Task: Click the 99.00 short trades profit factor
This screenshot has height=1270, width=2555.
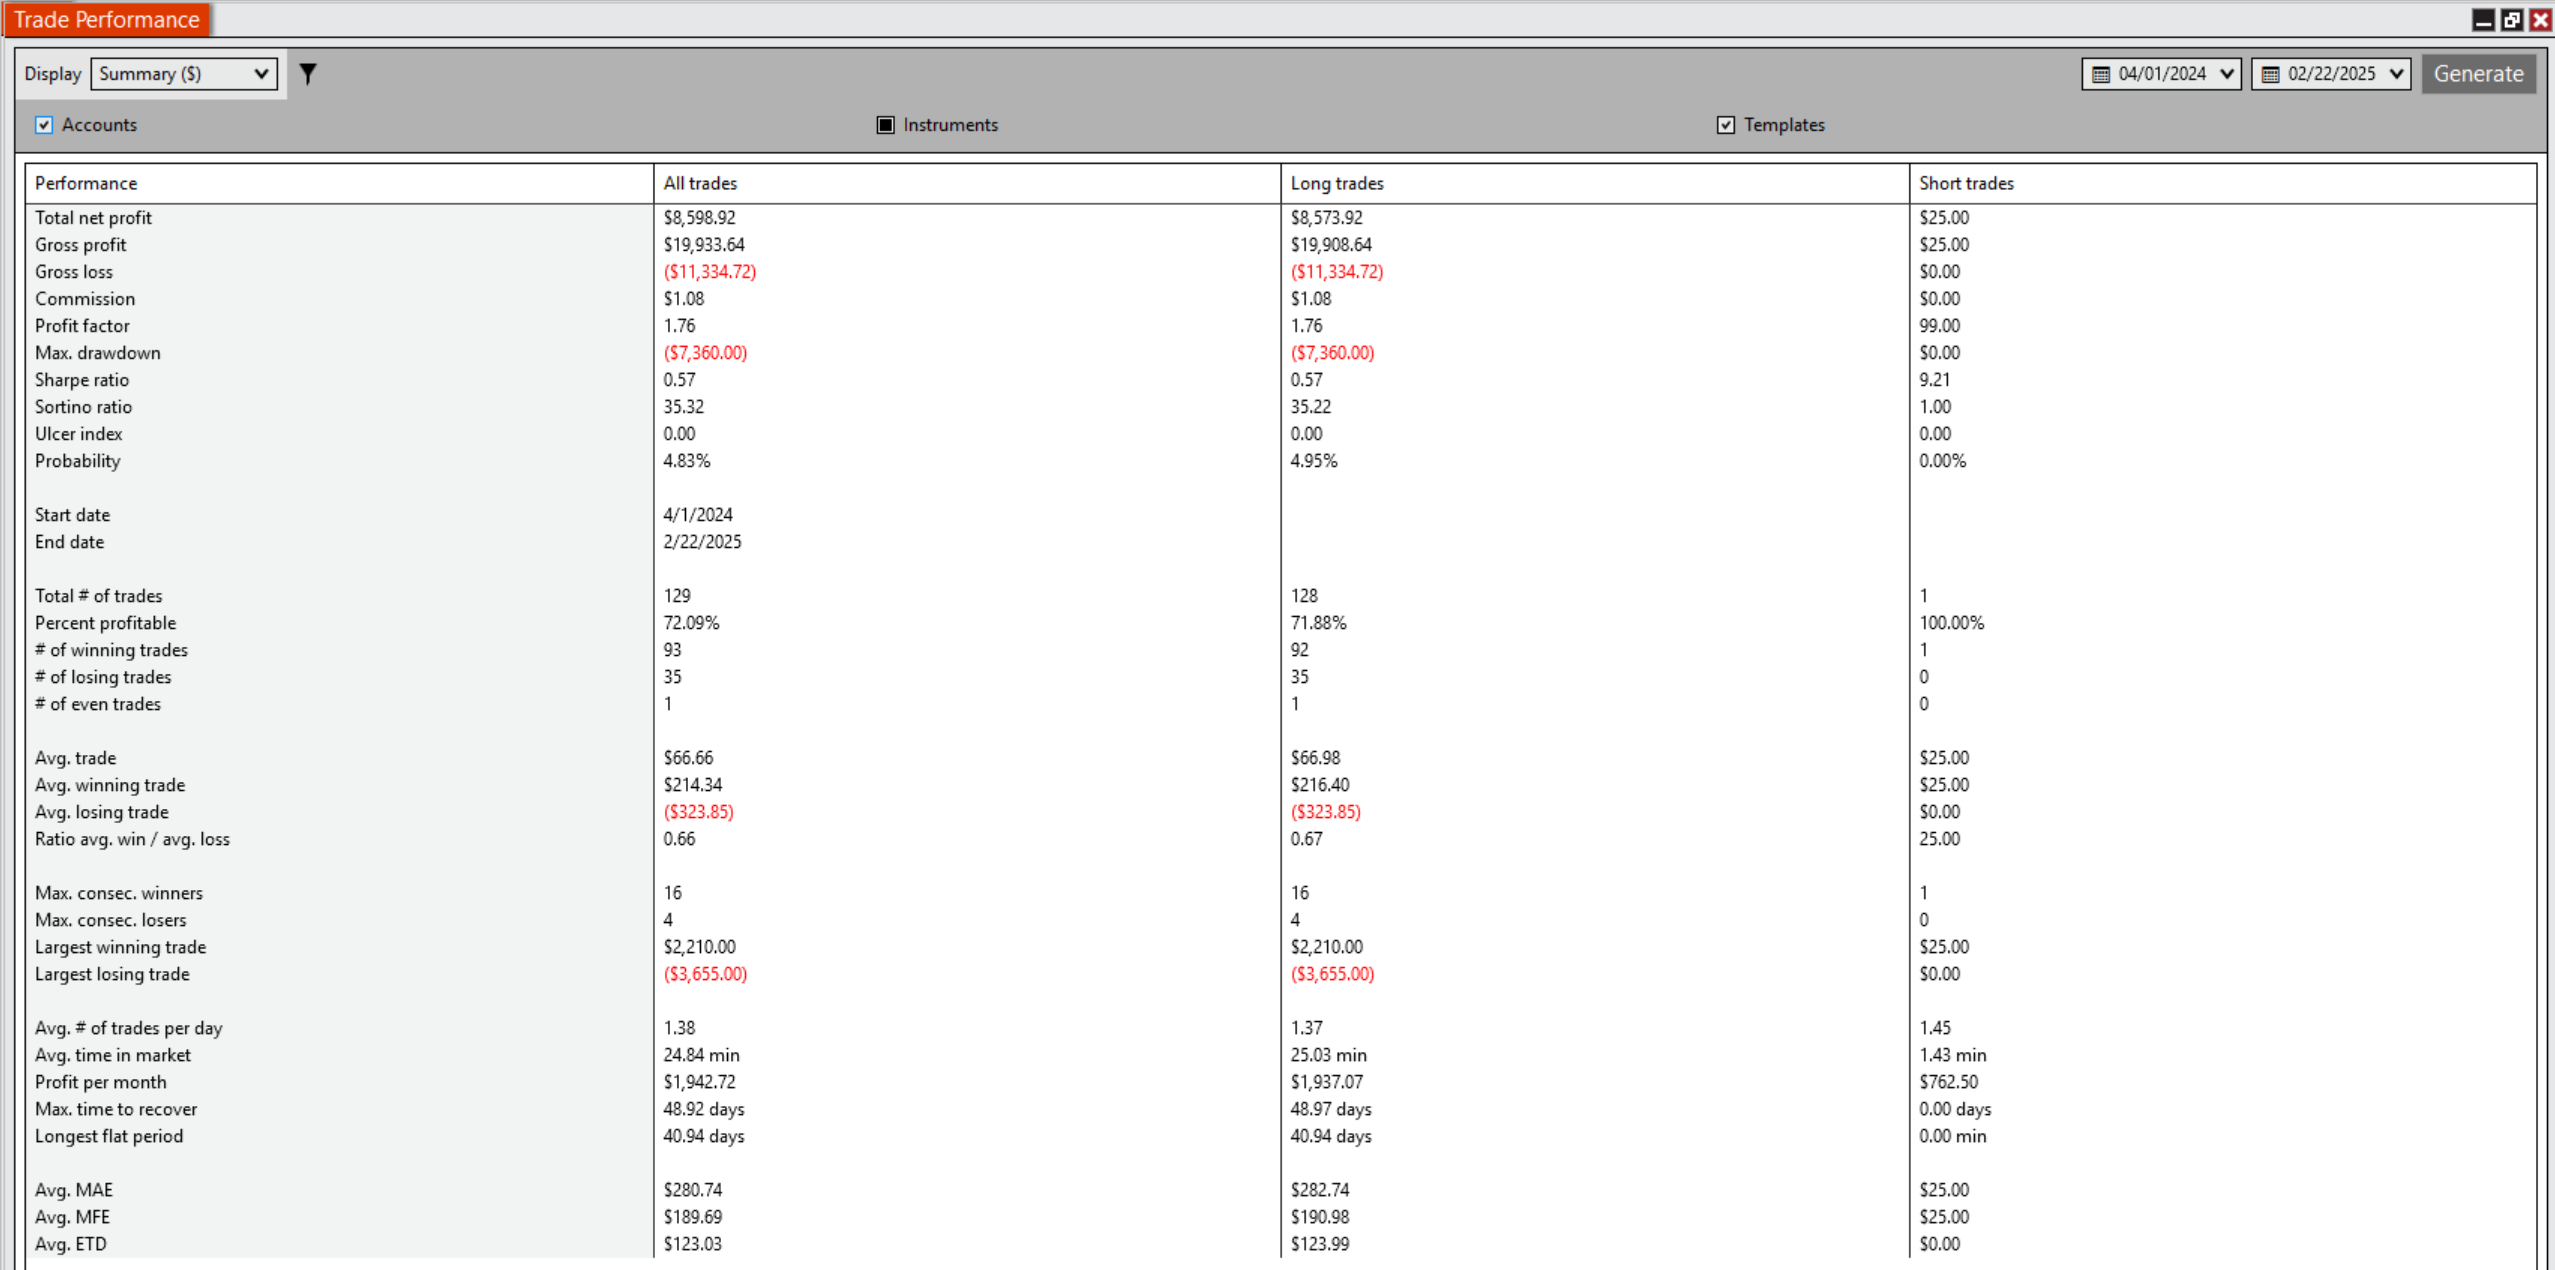Action: tap(1939, 326)
